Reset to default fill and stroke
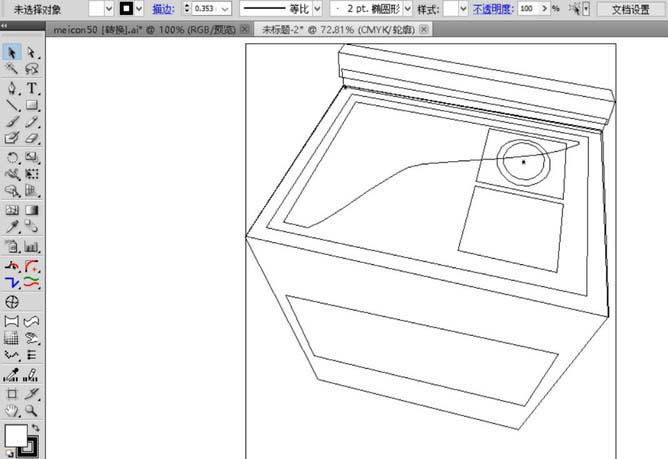This screenshot has width=668, height=459. click(x=9, y=453)
